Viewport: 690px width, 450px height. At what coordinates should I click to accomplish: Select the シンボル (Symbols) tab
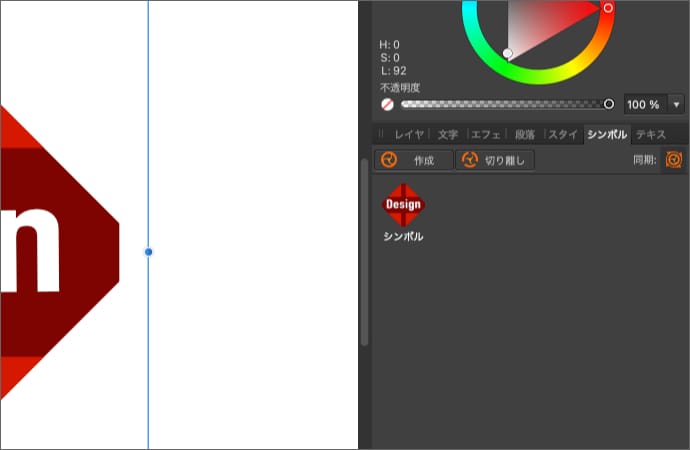pos(607,134)
